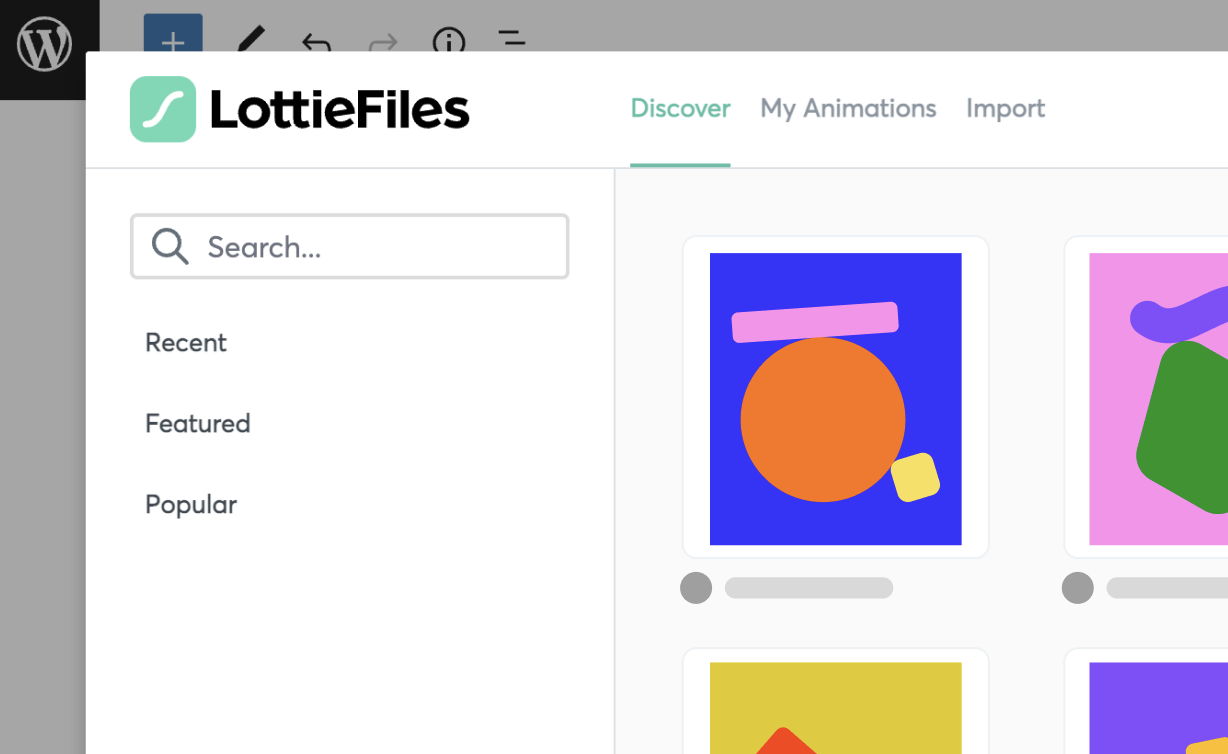Viewport: 1228px width, 754px height.
Task: Select the pencil Tools icon
Action: click(250, 40)
